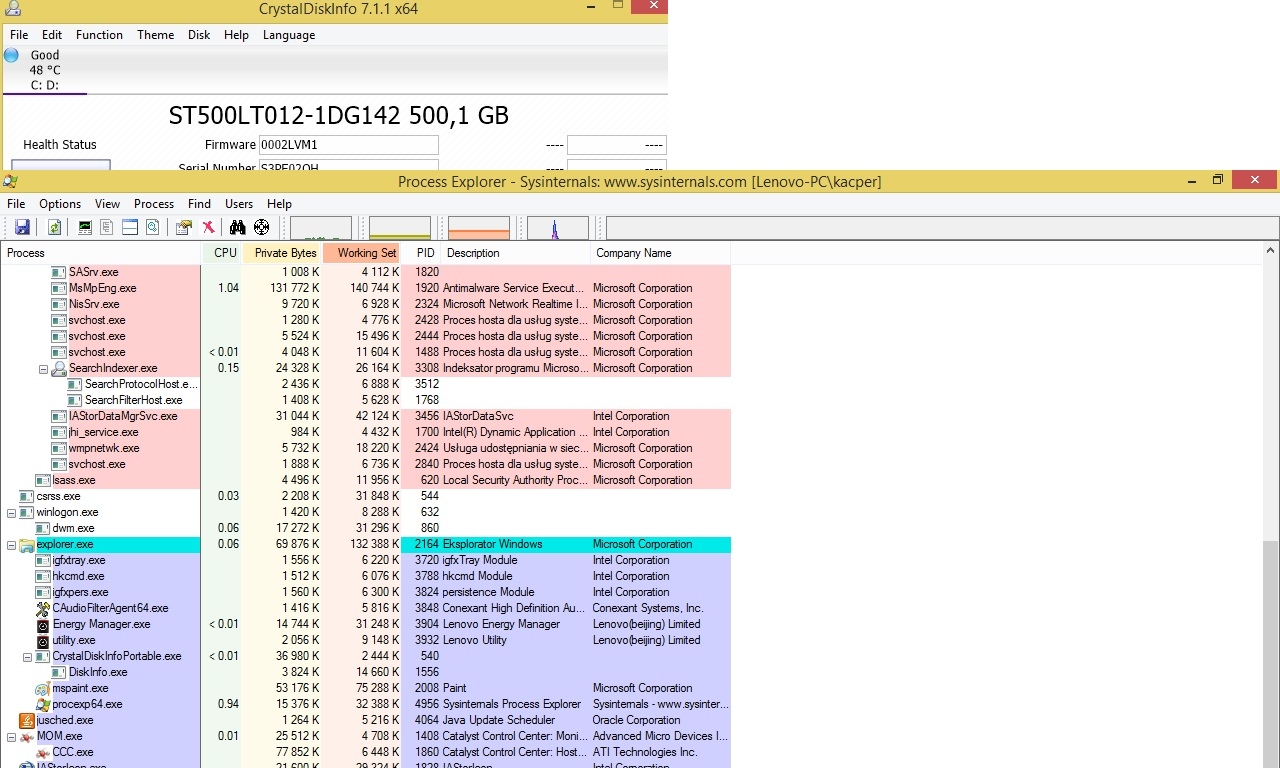Collapse the CrystalDiskInfoPortable.exe tree node

click(x=28, y=657)
